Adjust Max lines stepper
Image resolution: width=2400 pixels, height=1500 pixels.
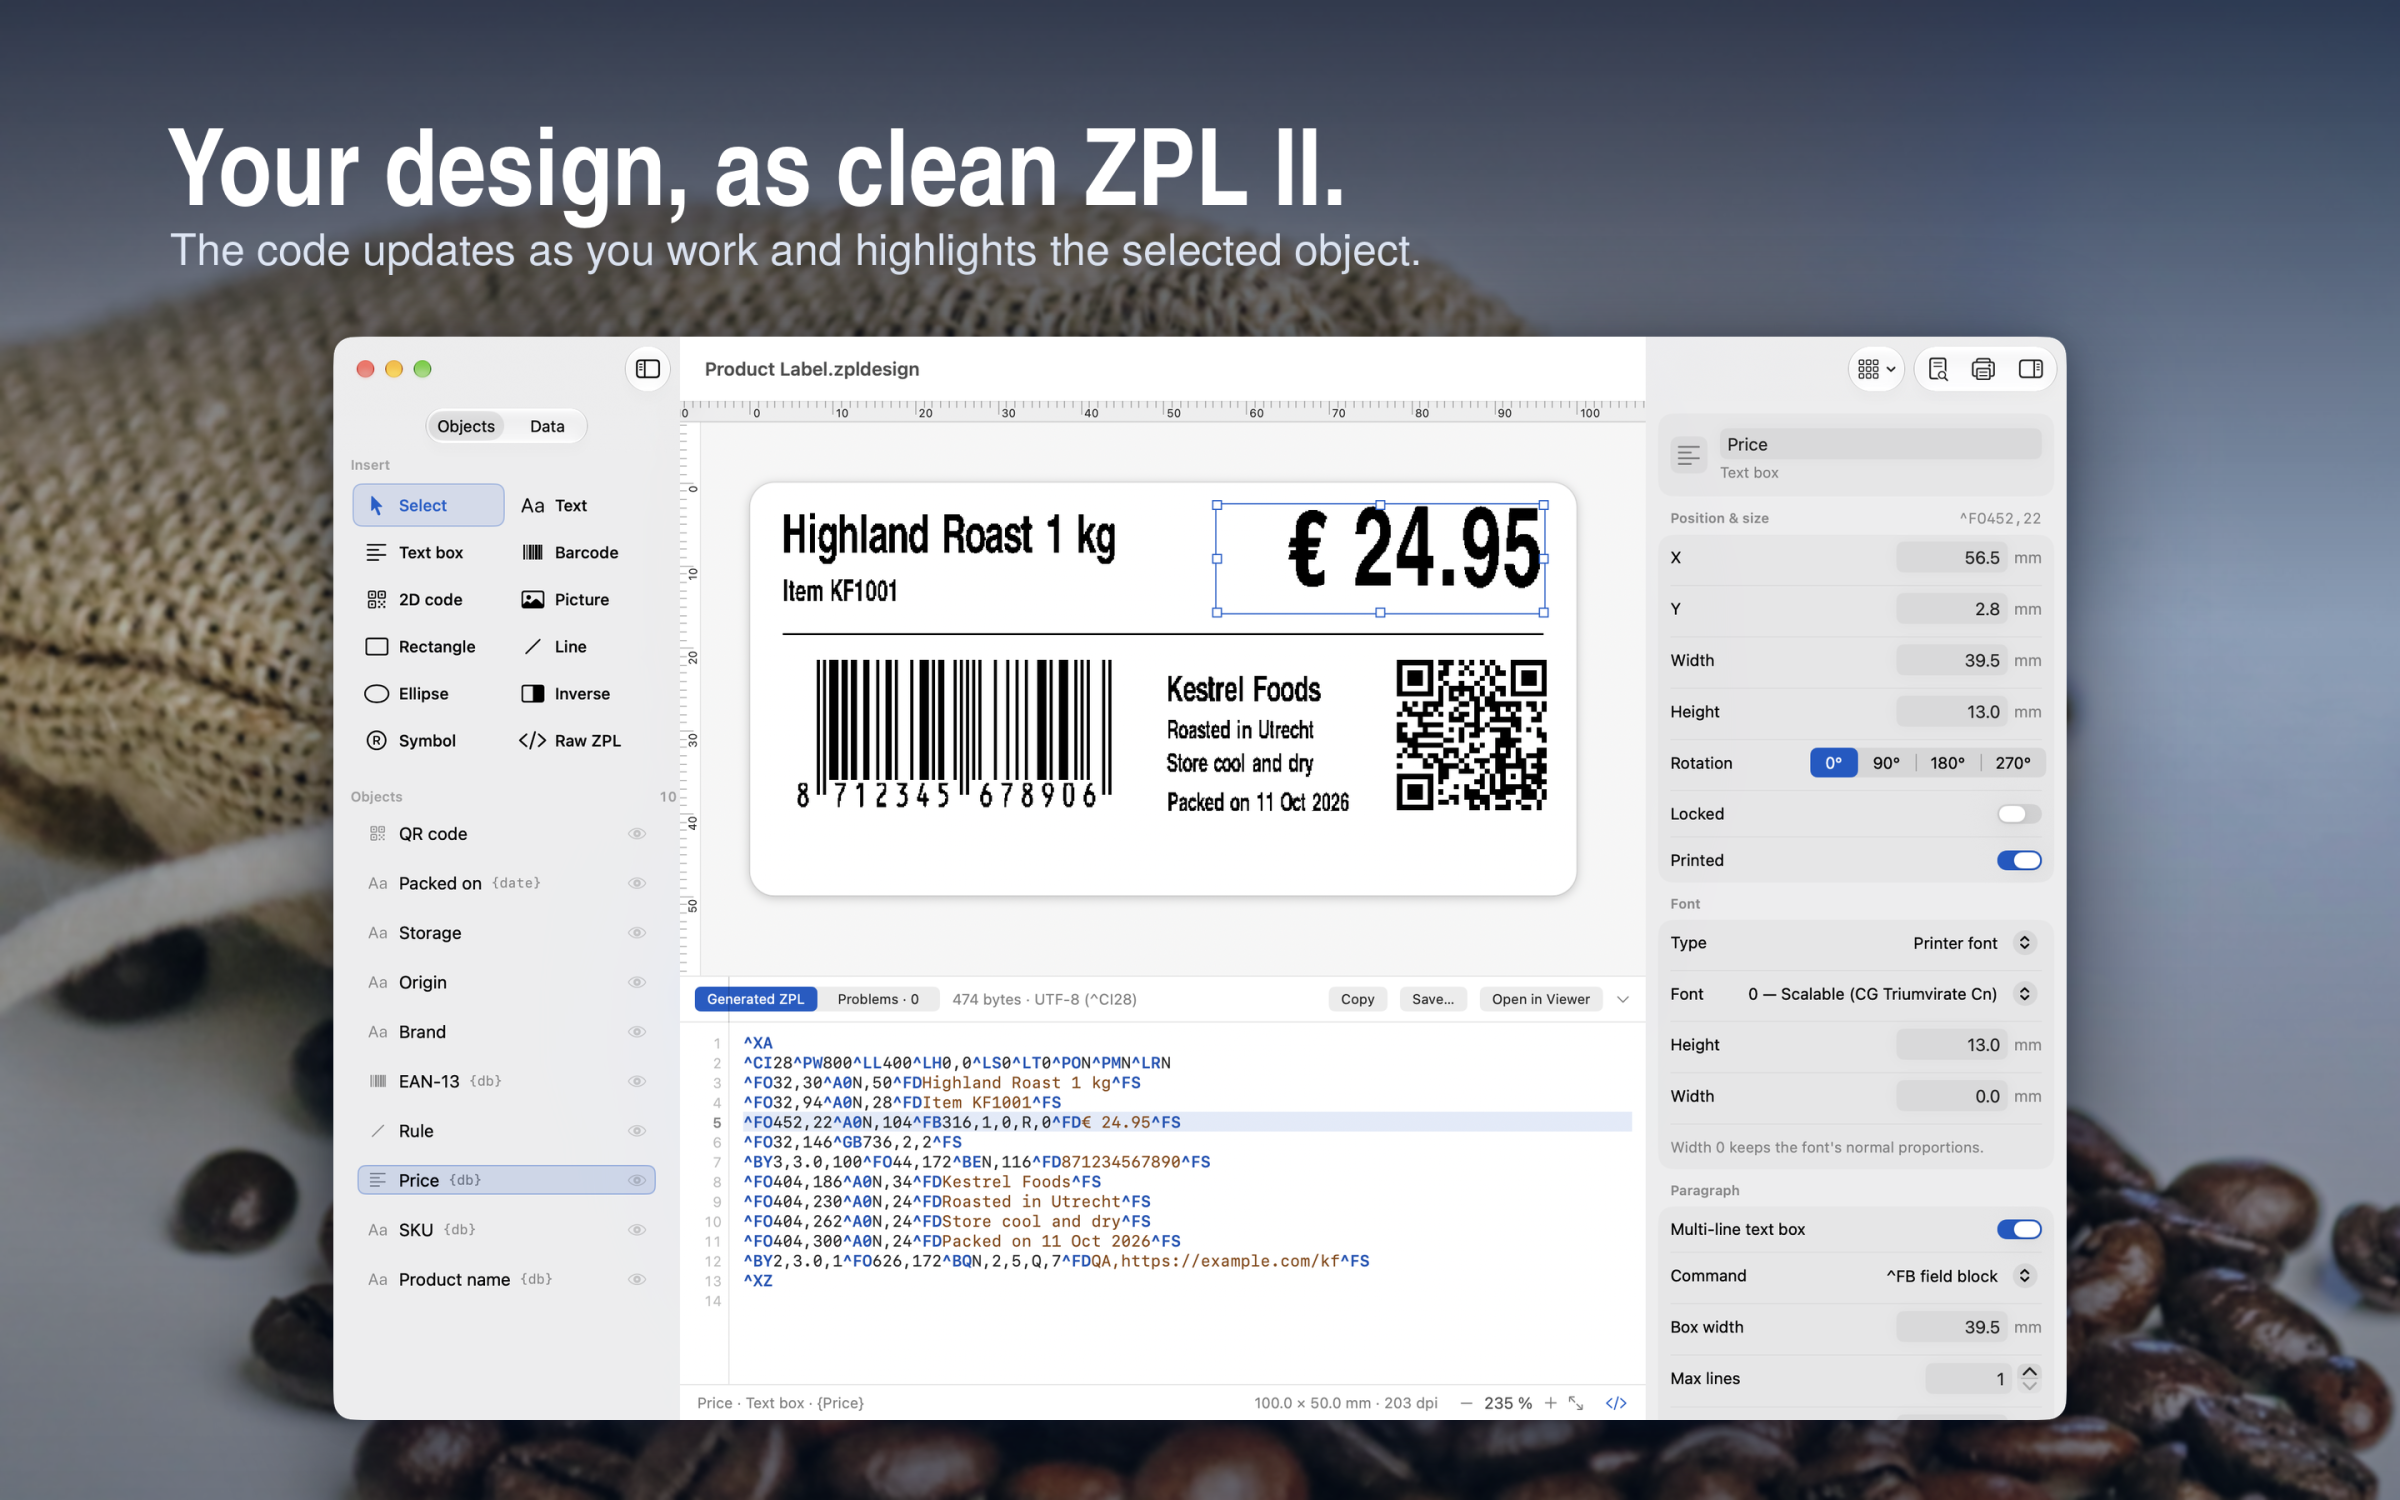tap(2029, 1378)
